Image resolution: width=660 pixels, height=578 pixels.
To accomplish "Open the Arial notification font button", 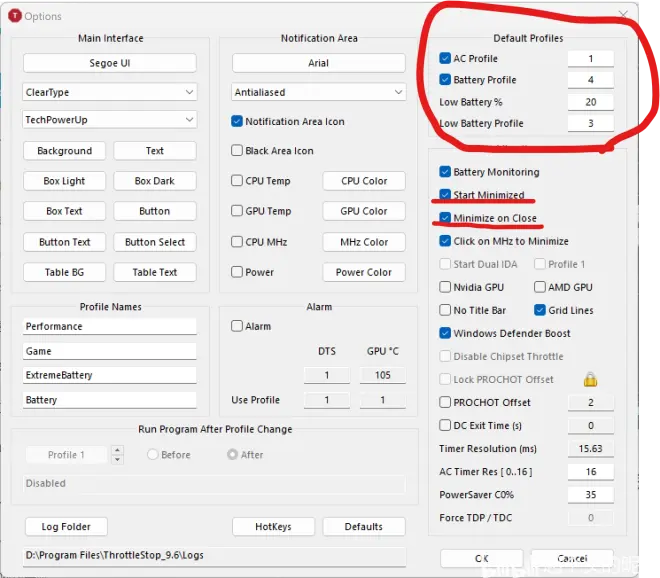I will (x=319, y=63).
